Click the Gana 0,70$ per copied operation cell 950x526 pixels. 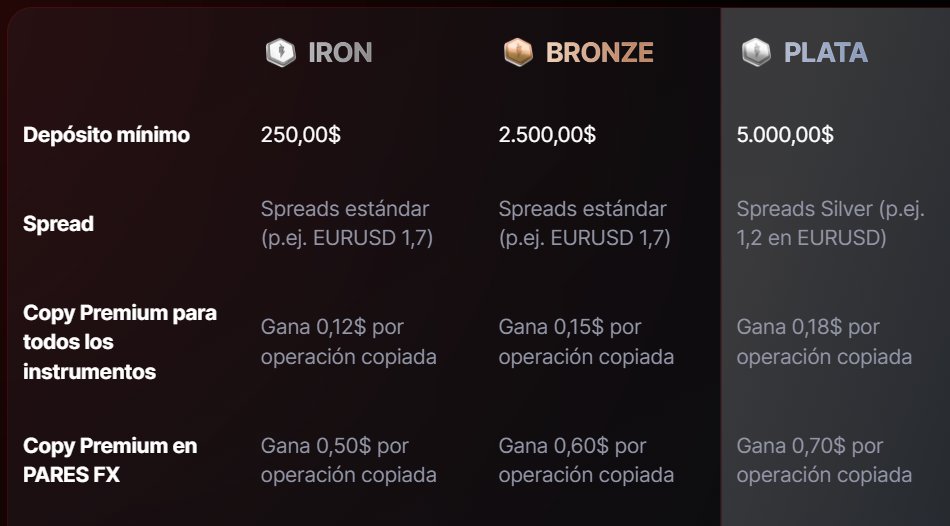[824, 460]
